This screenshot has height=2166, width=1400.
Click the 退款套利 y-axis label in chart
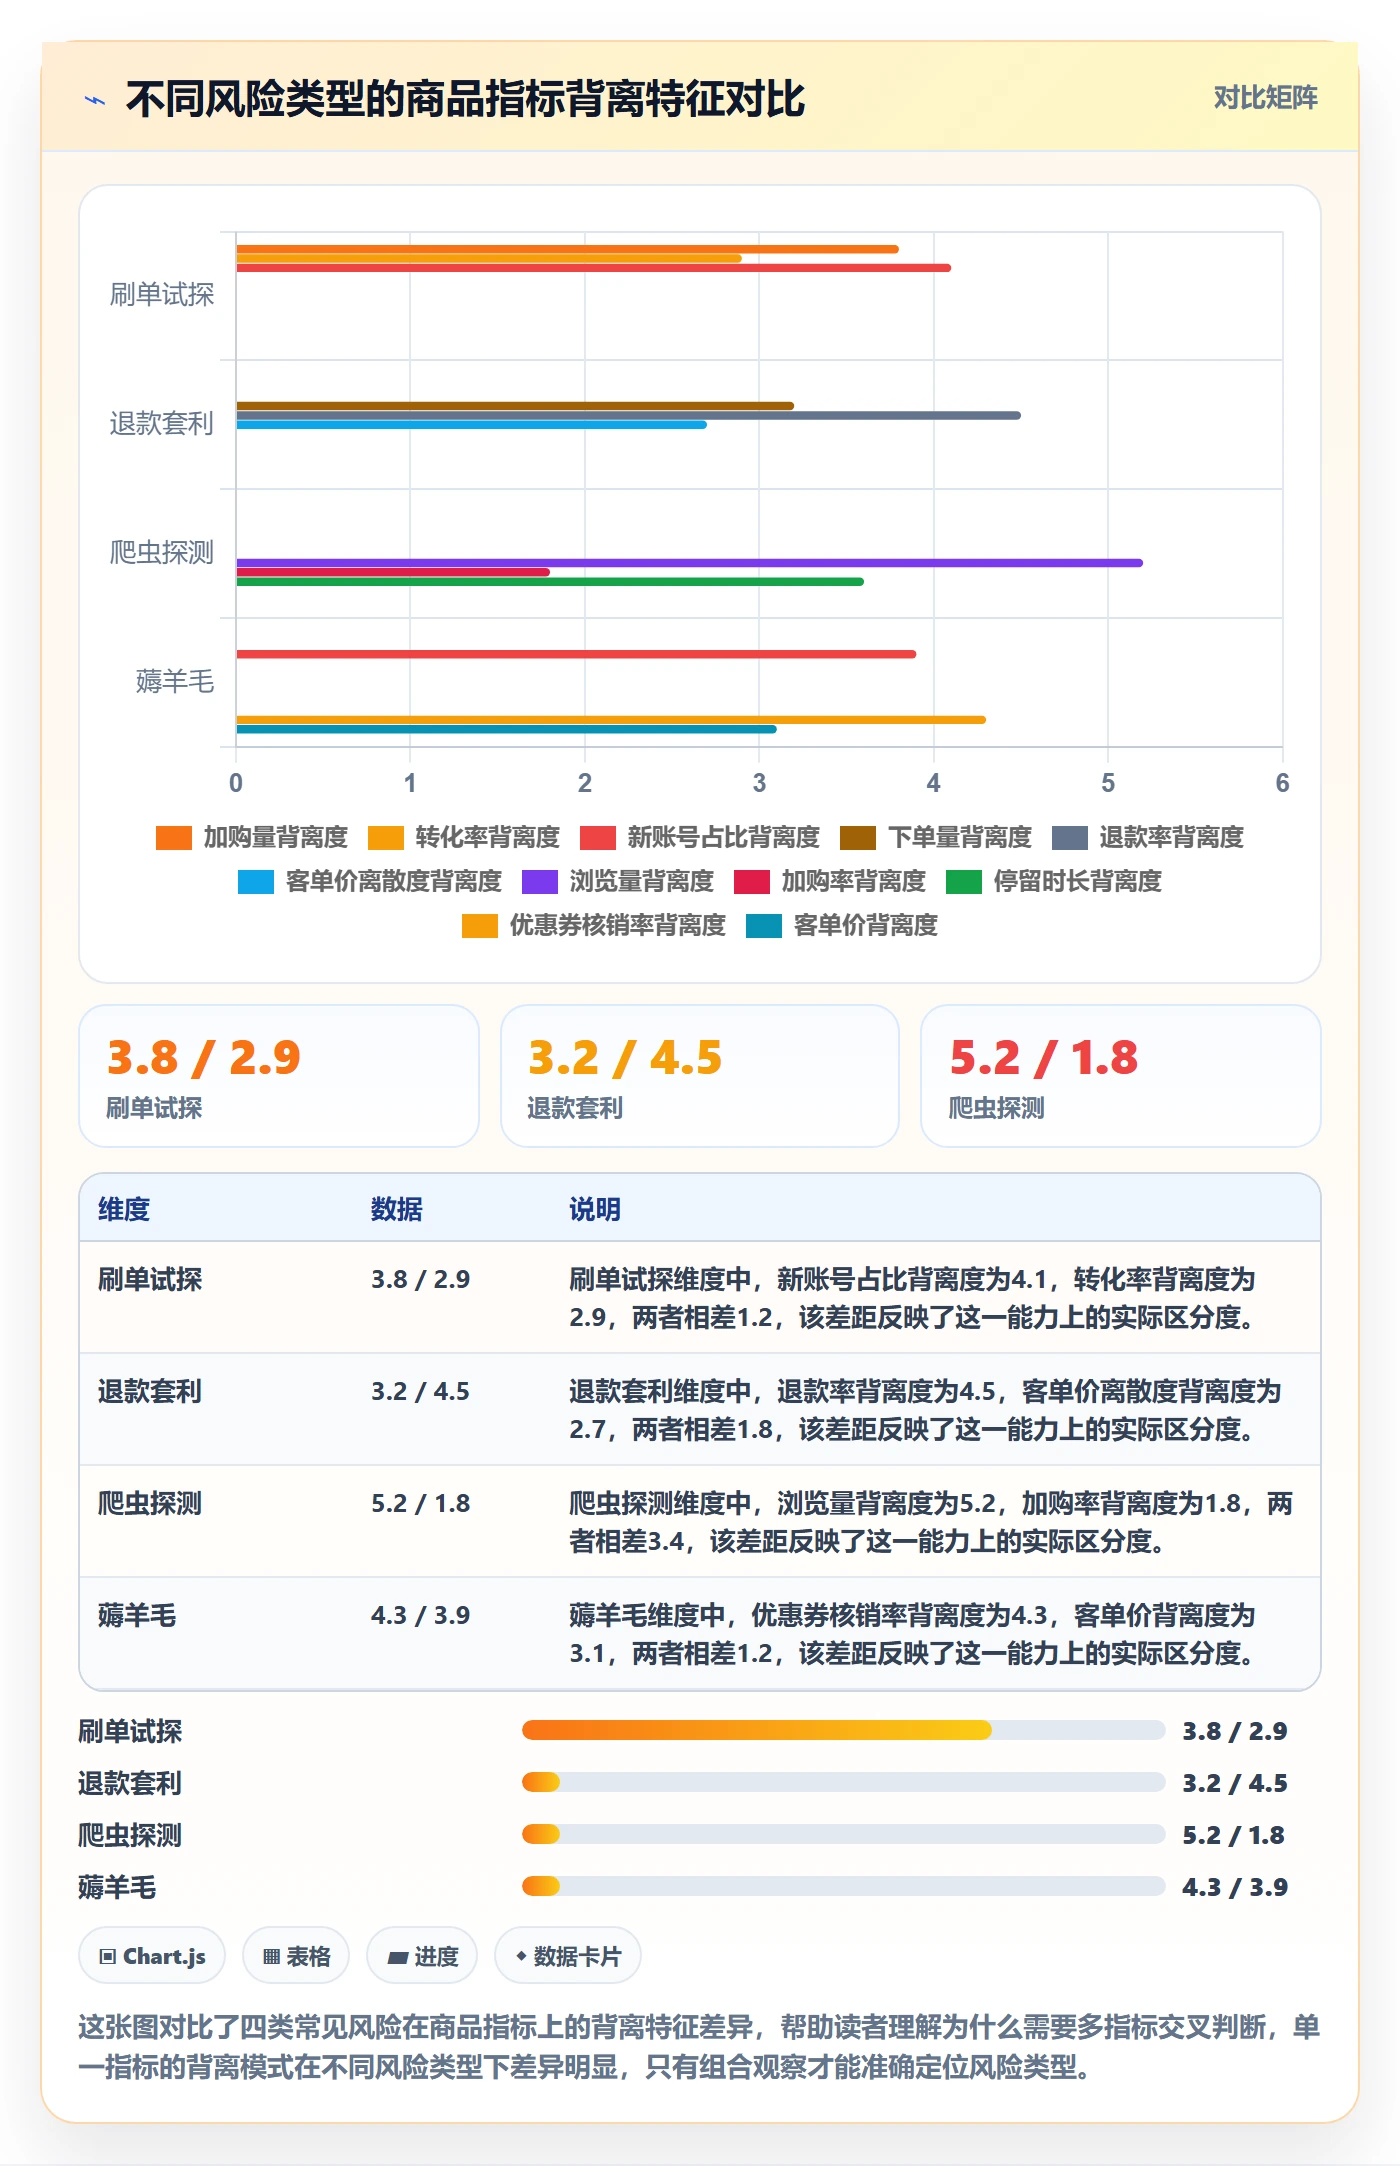click(x=162, y=424)
